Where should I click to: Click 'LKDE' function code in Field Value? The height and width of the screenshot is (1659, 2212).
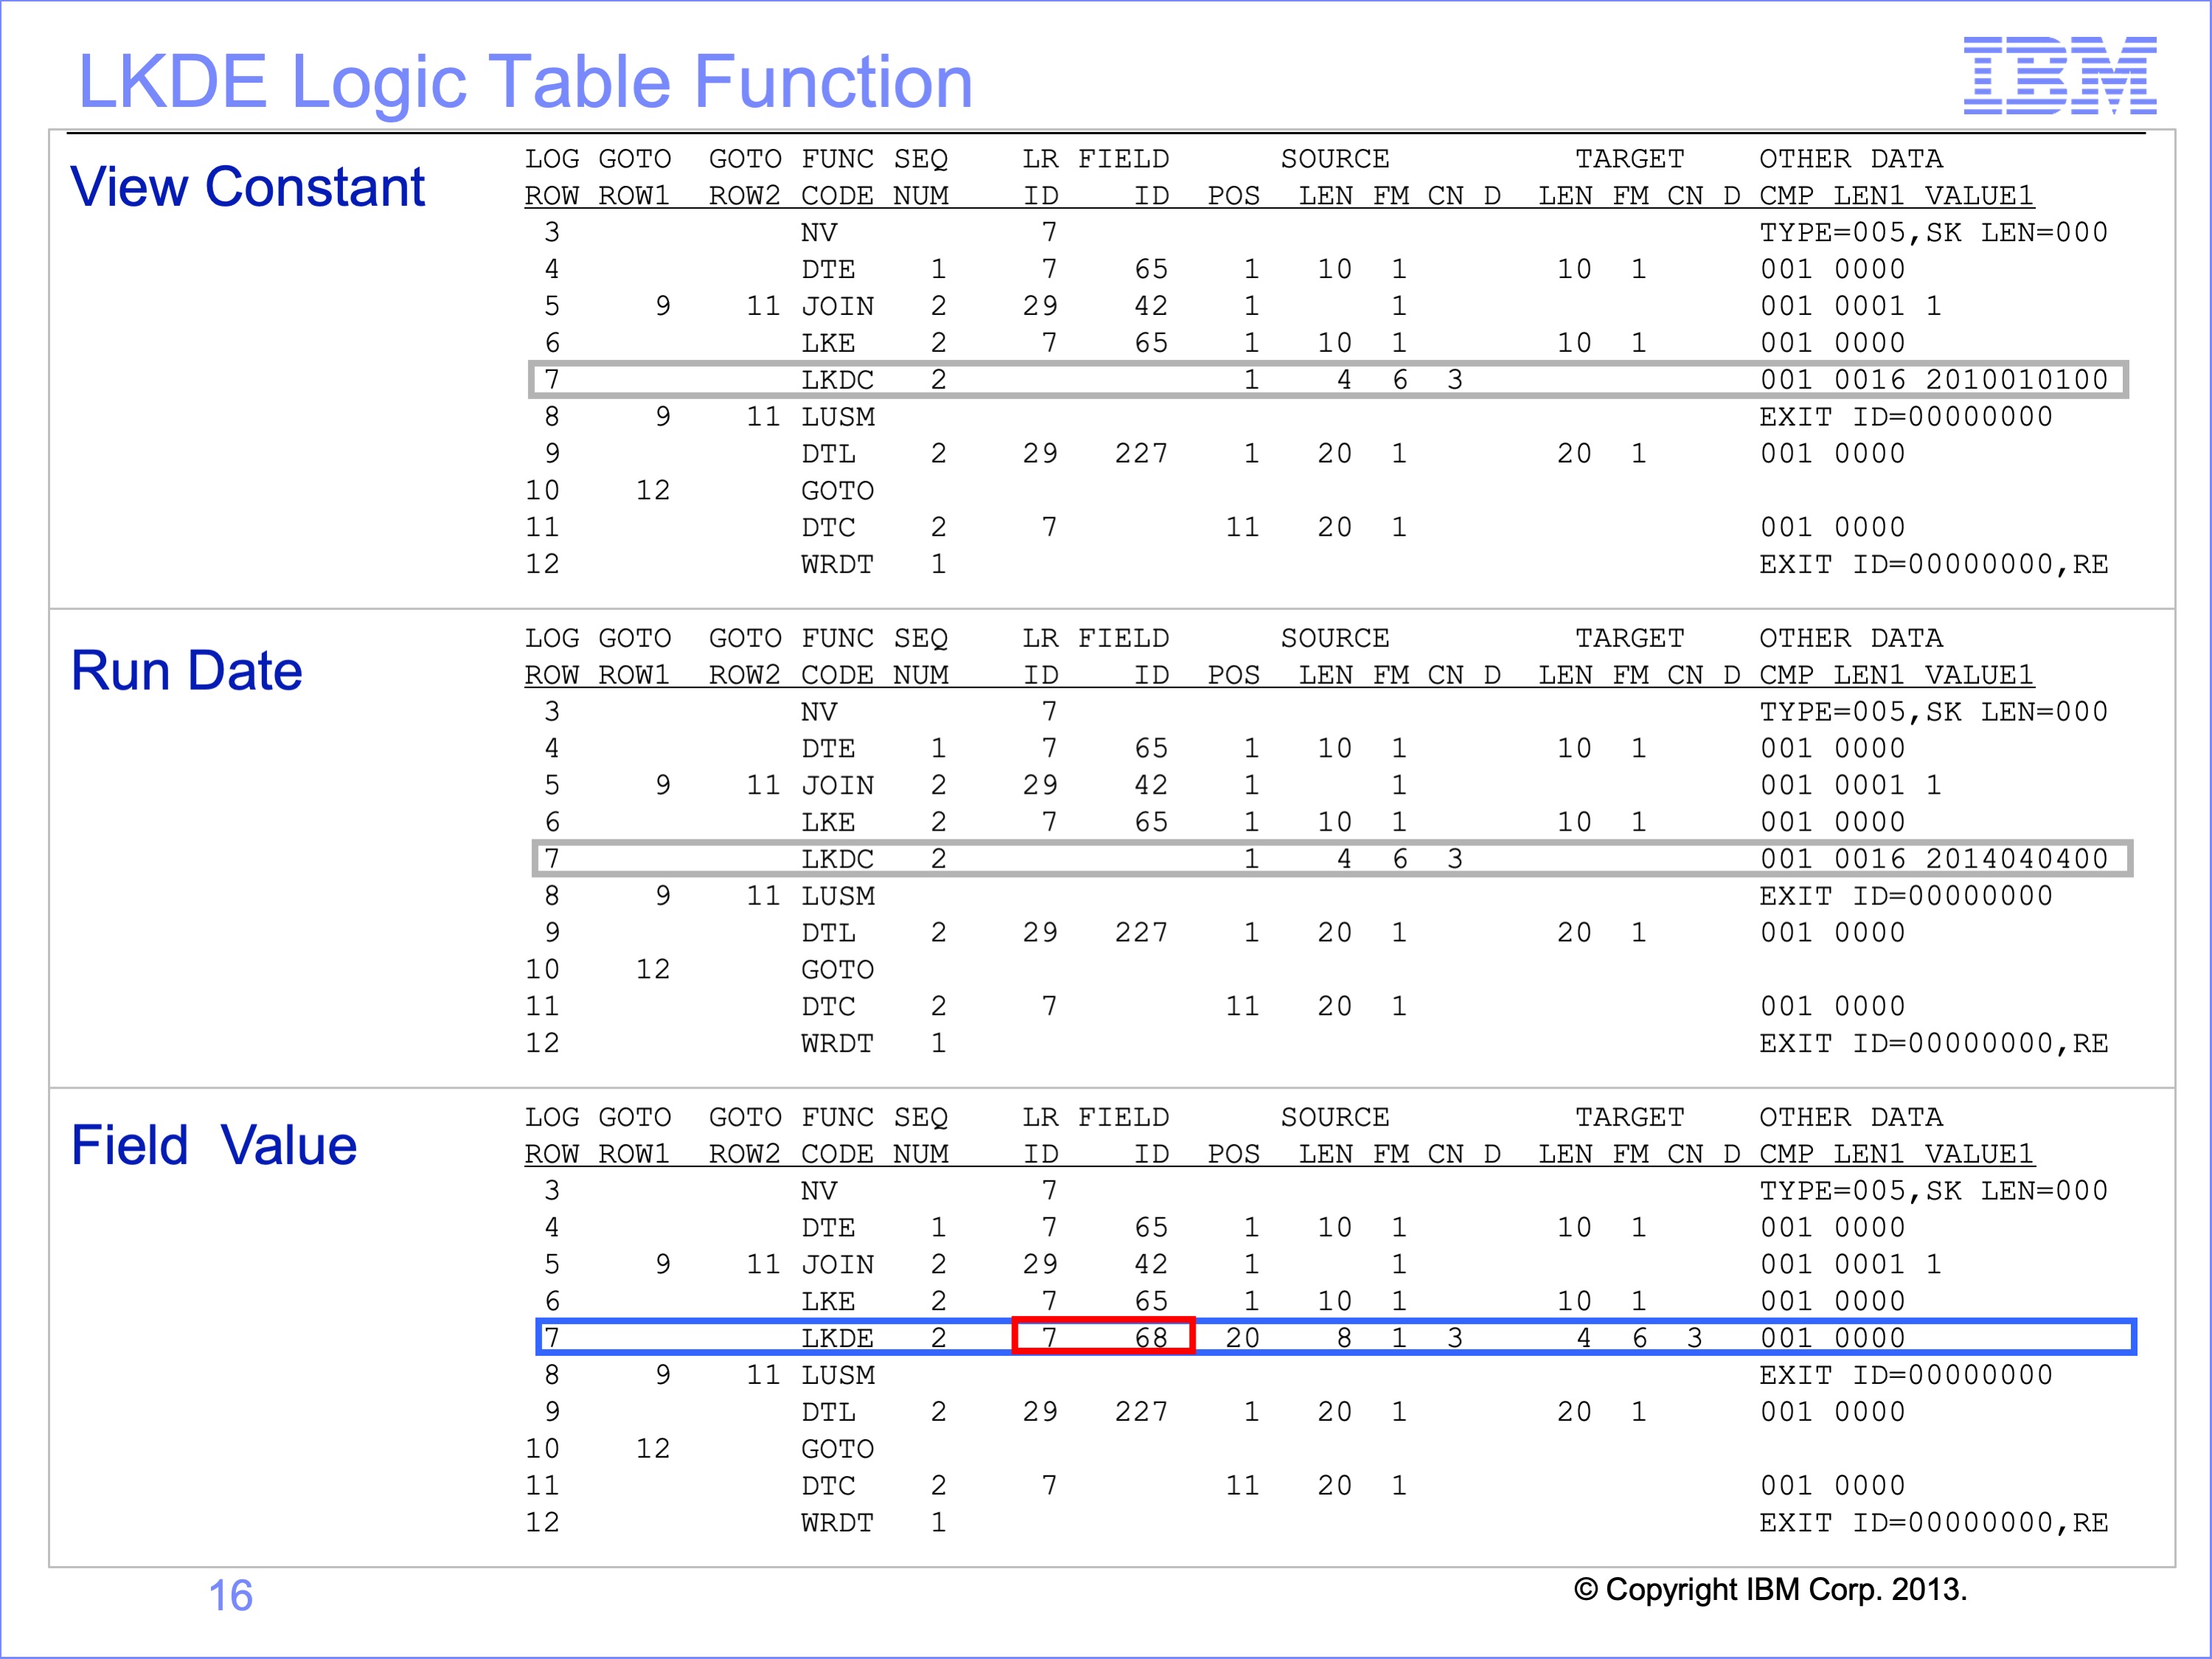(837, 1338)
